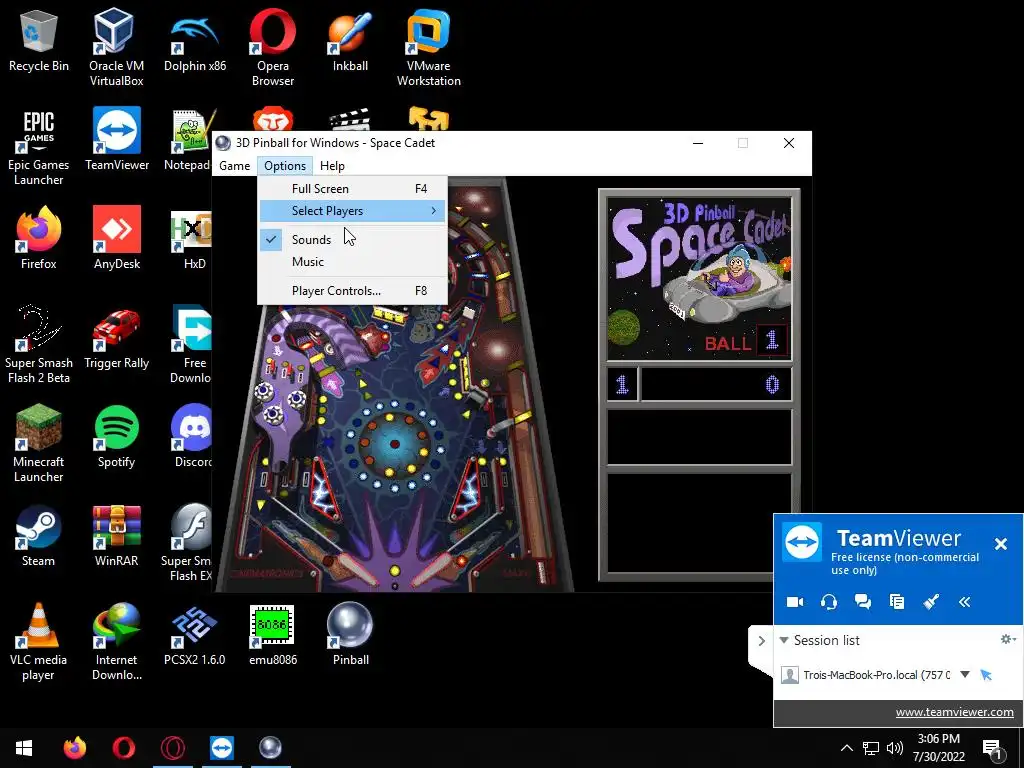Select the Spotify desktop icon
Image resolution: width=1024 pixels, height=768 pixels.
[117, 437]
